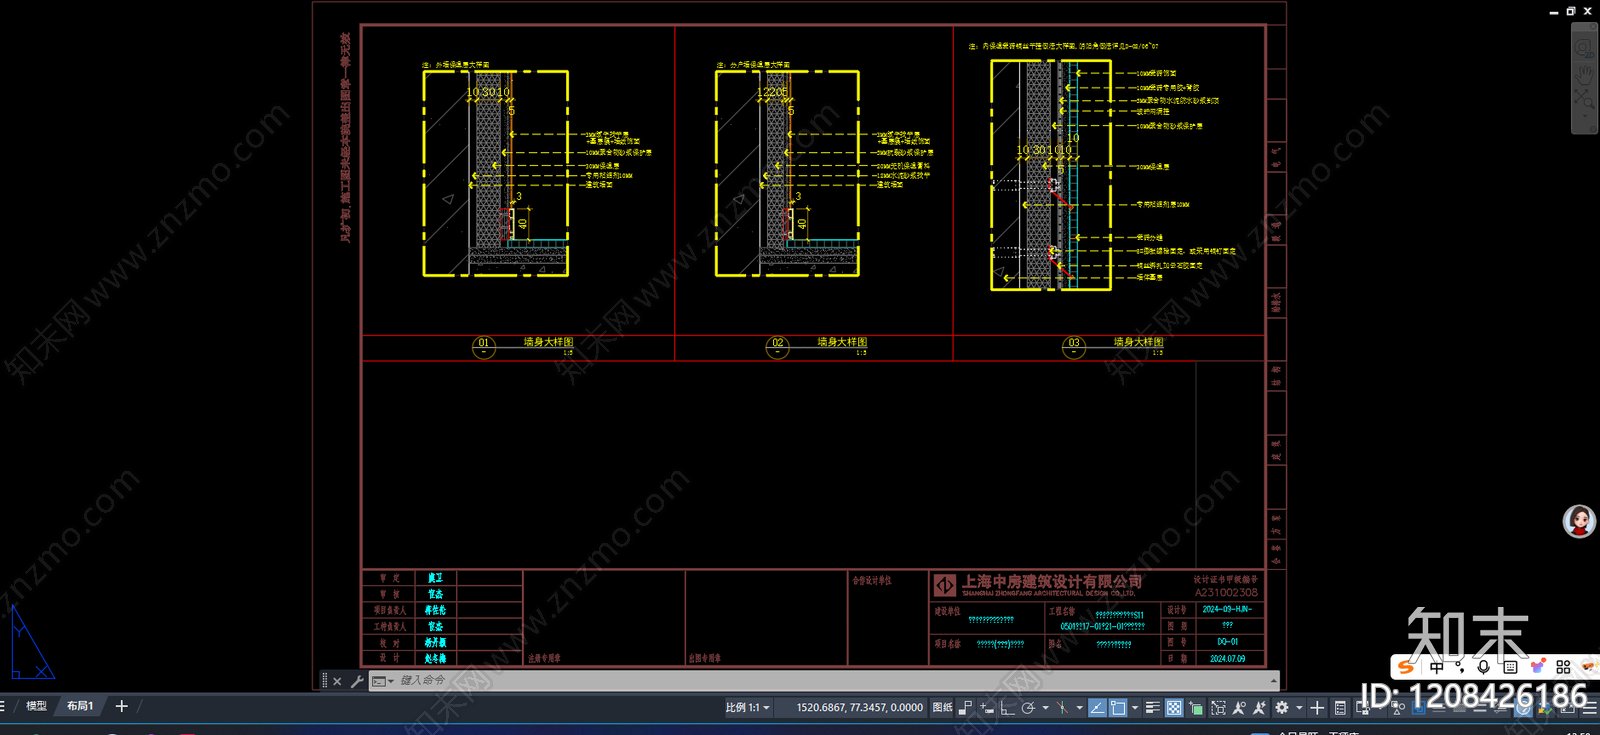Click Annotation Visibility icon
Image resolution: width=1600 pixels, height=735 pixels.
[1239, 707]
